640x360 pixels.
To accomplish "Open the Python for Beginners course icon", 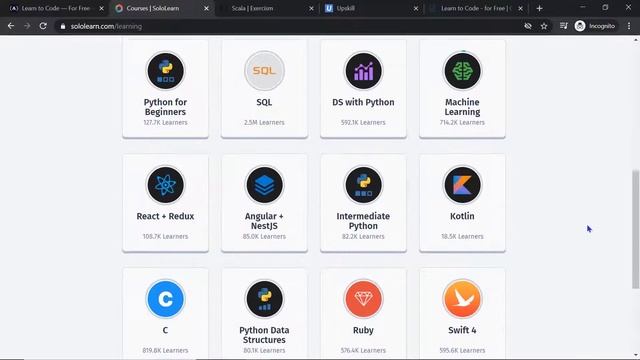I will (x=165, y=71).
